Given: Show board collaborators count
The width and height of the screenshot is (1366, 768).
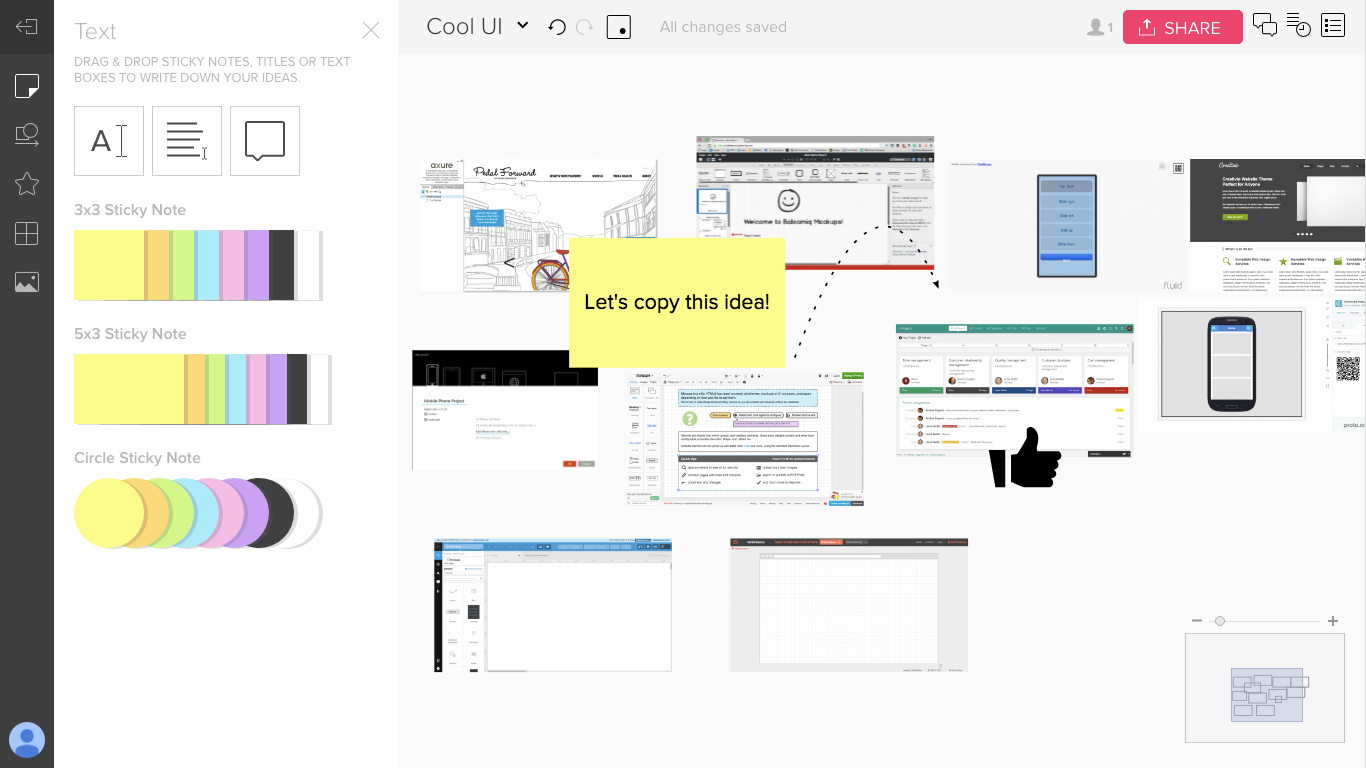Looking at the screenshot, I should pyautogui.click(x=1099, y=27).
